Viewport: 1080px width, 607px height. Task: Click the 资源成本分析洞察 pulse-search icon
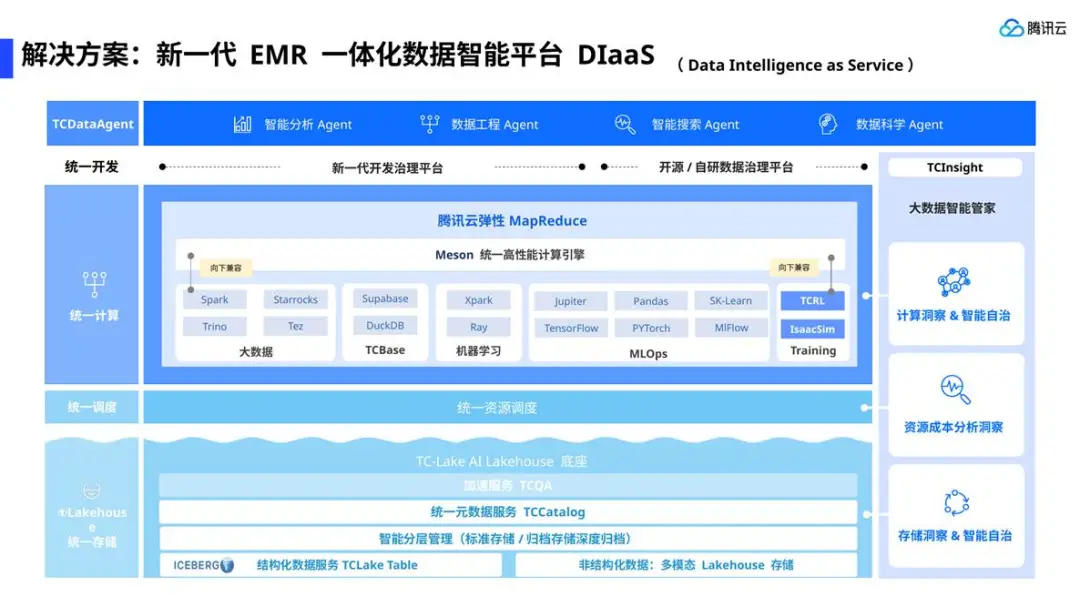point(955,390)
